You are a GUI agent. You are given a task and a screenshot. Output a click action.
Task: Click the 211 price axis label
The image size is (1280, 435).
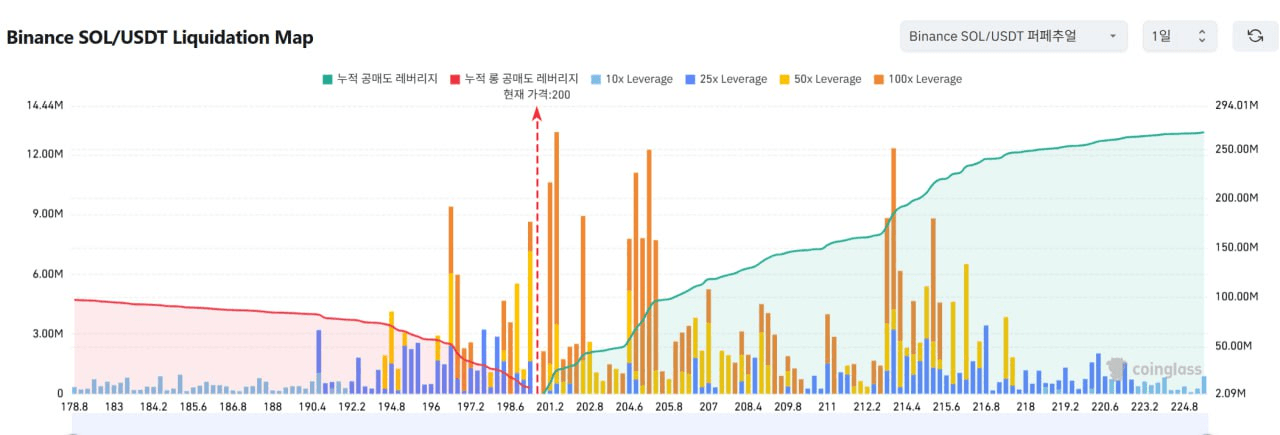[x=827, y=408]
